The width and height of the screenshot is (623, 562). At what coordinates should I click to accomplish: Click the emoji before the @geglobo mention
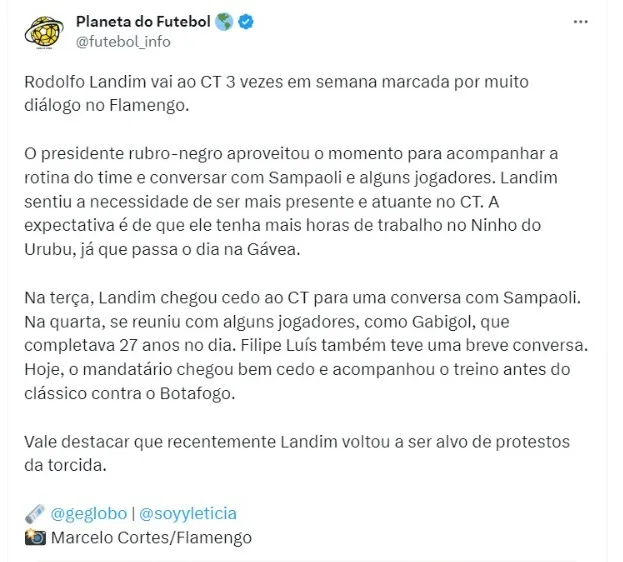[x=34, y=513]
